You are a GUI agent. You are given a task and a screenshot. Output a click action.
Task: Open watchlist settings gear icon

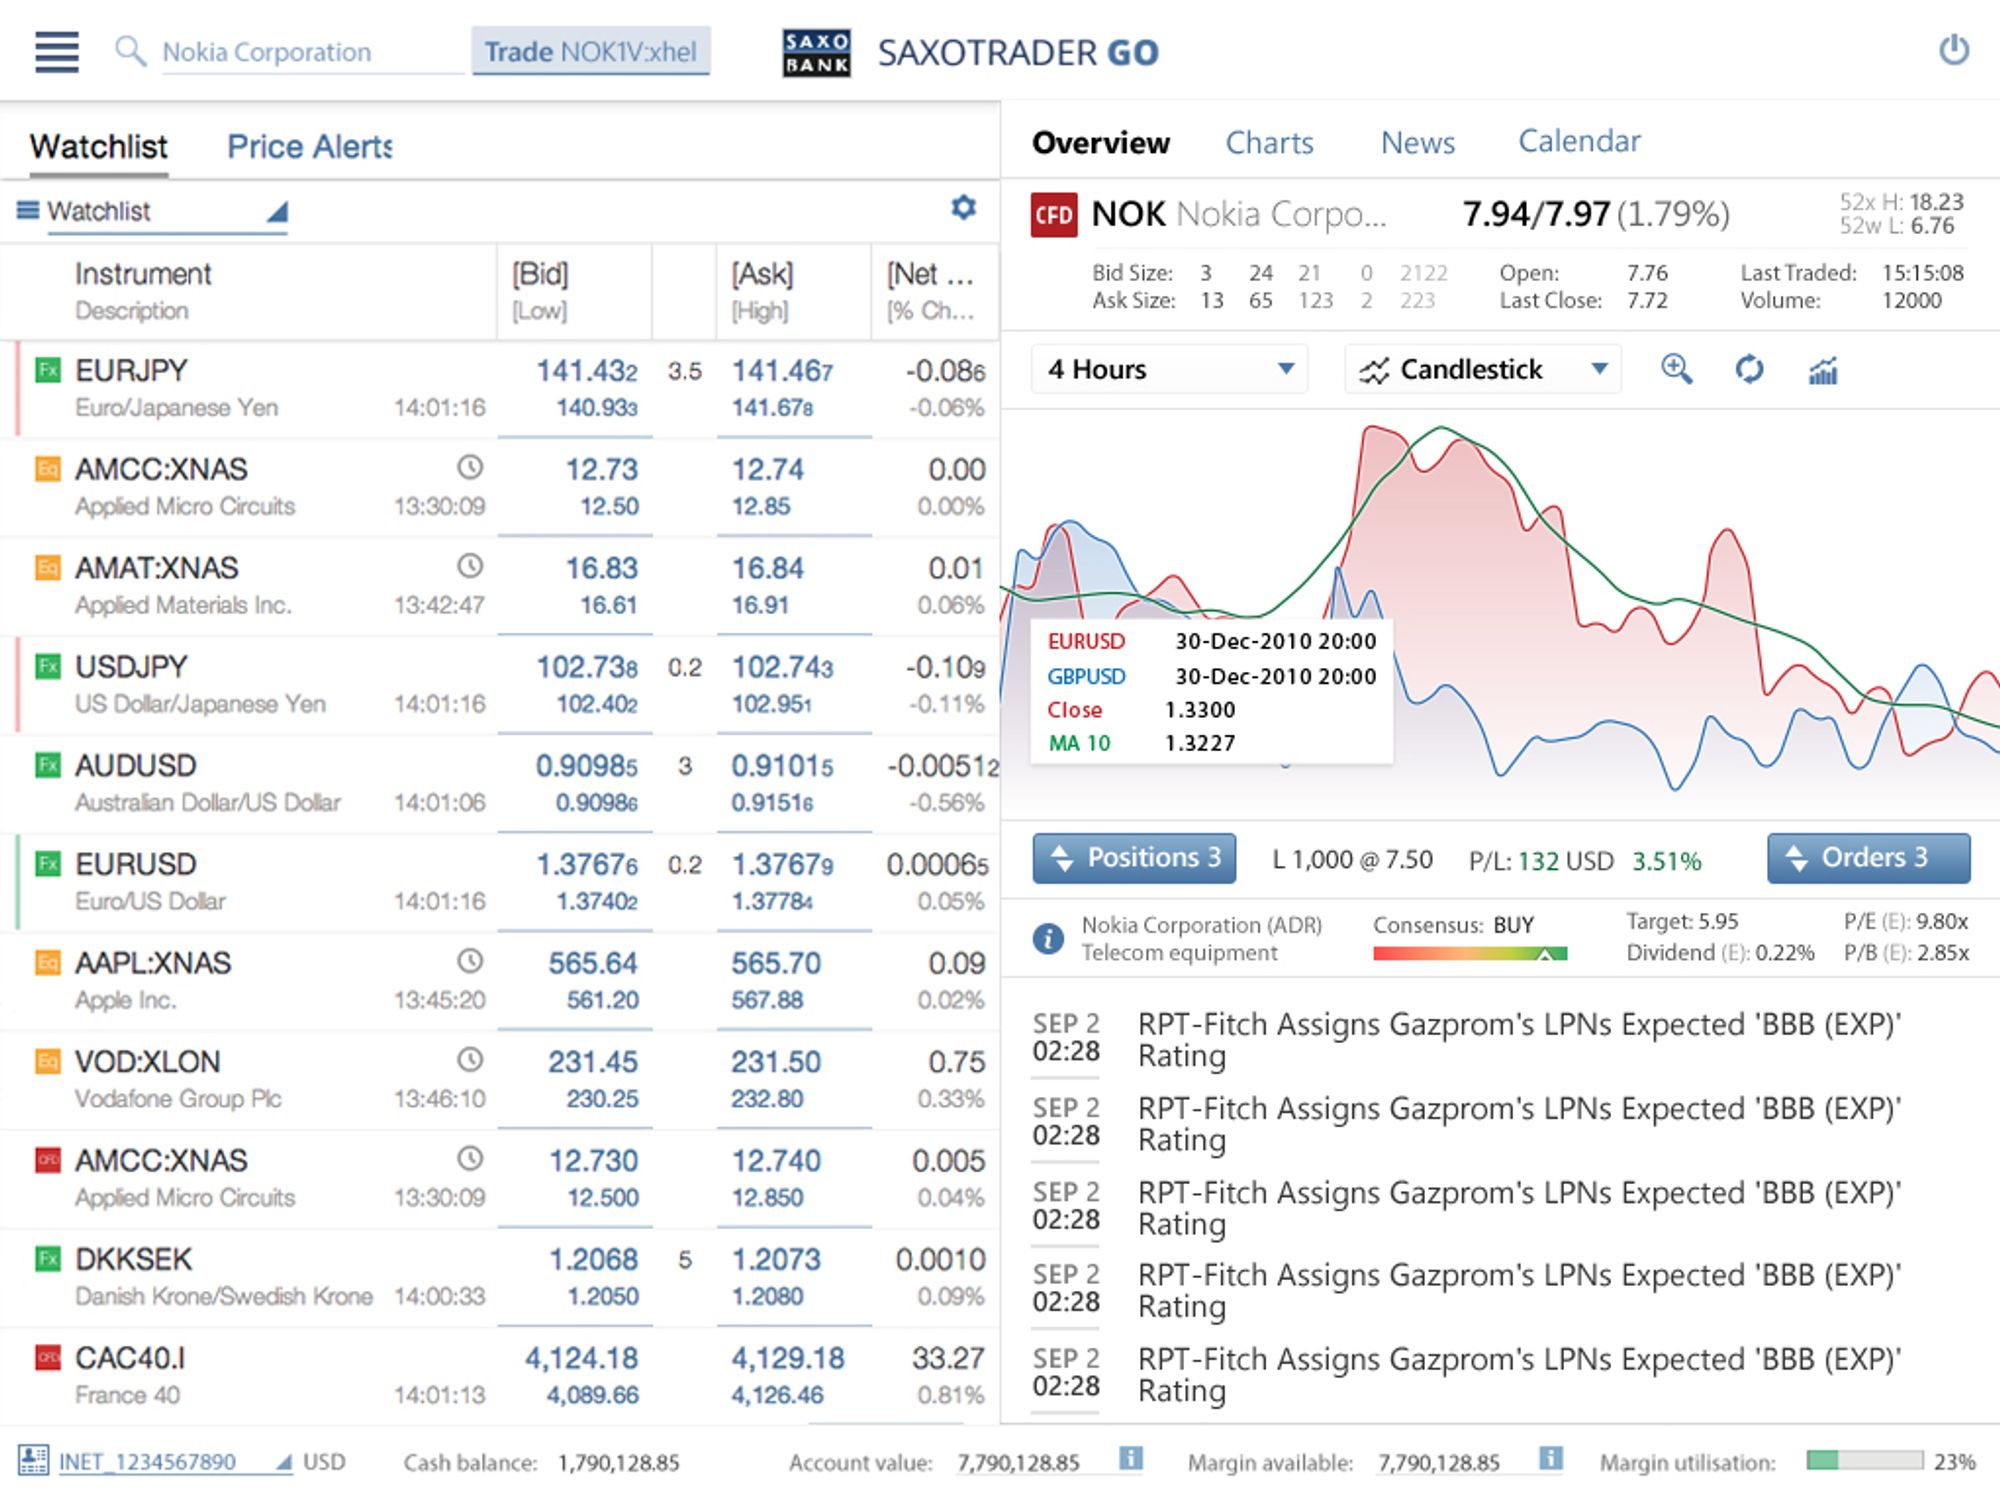963,208
